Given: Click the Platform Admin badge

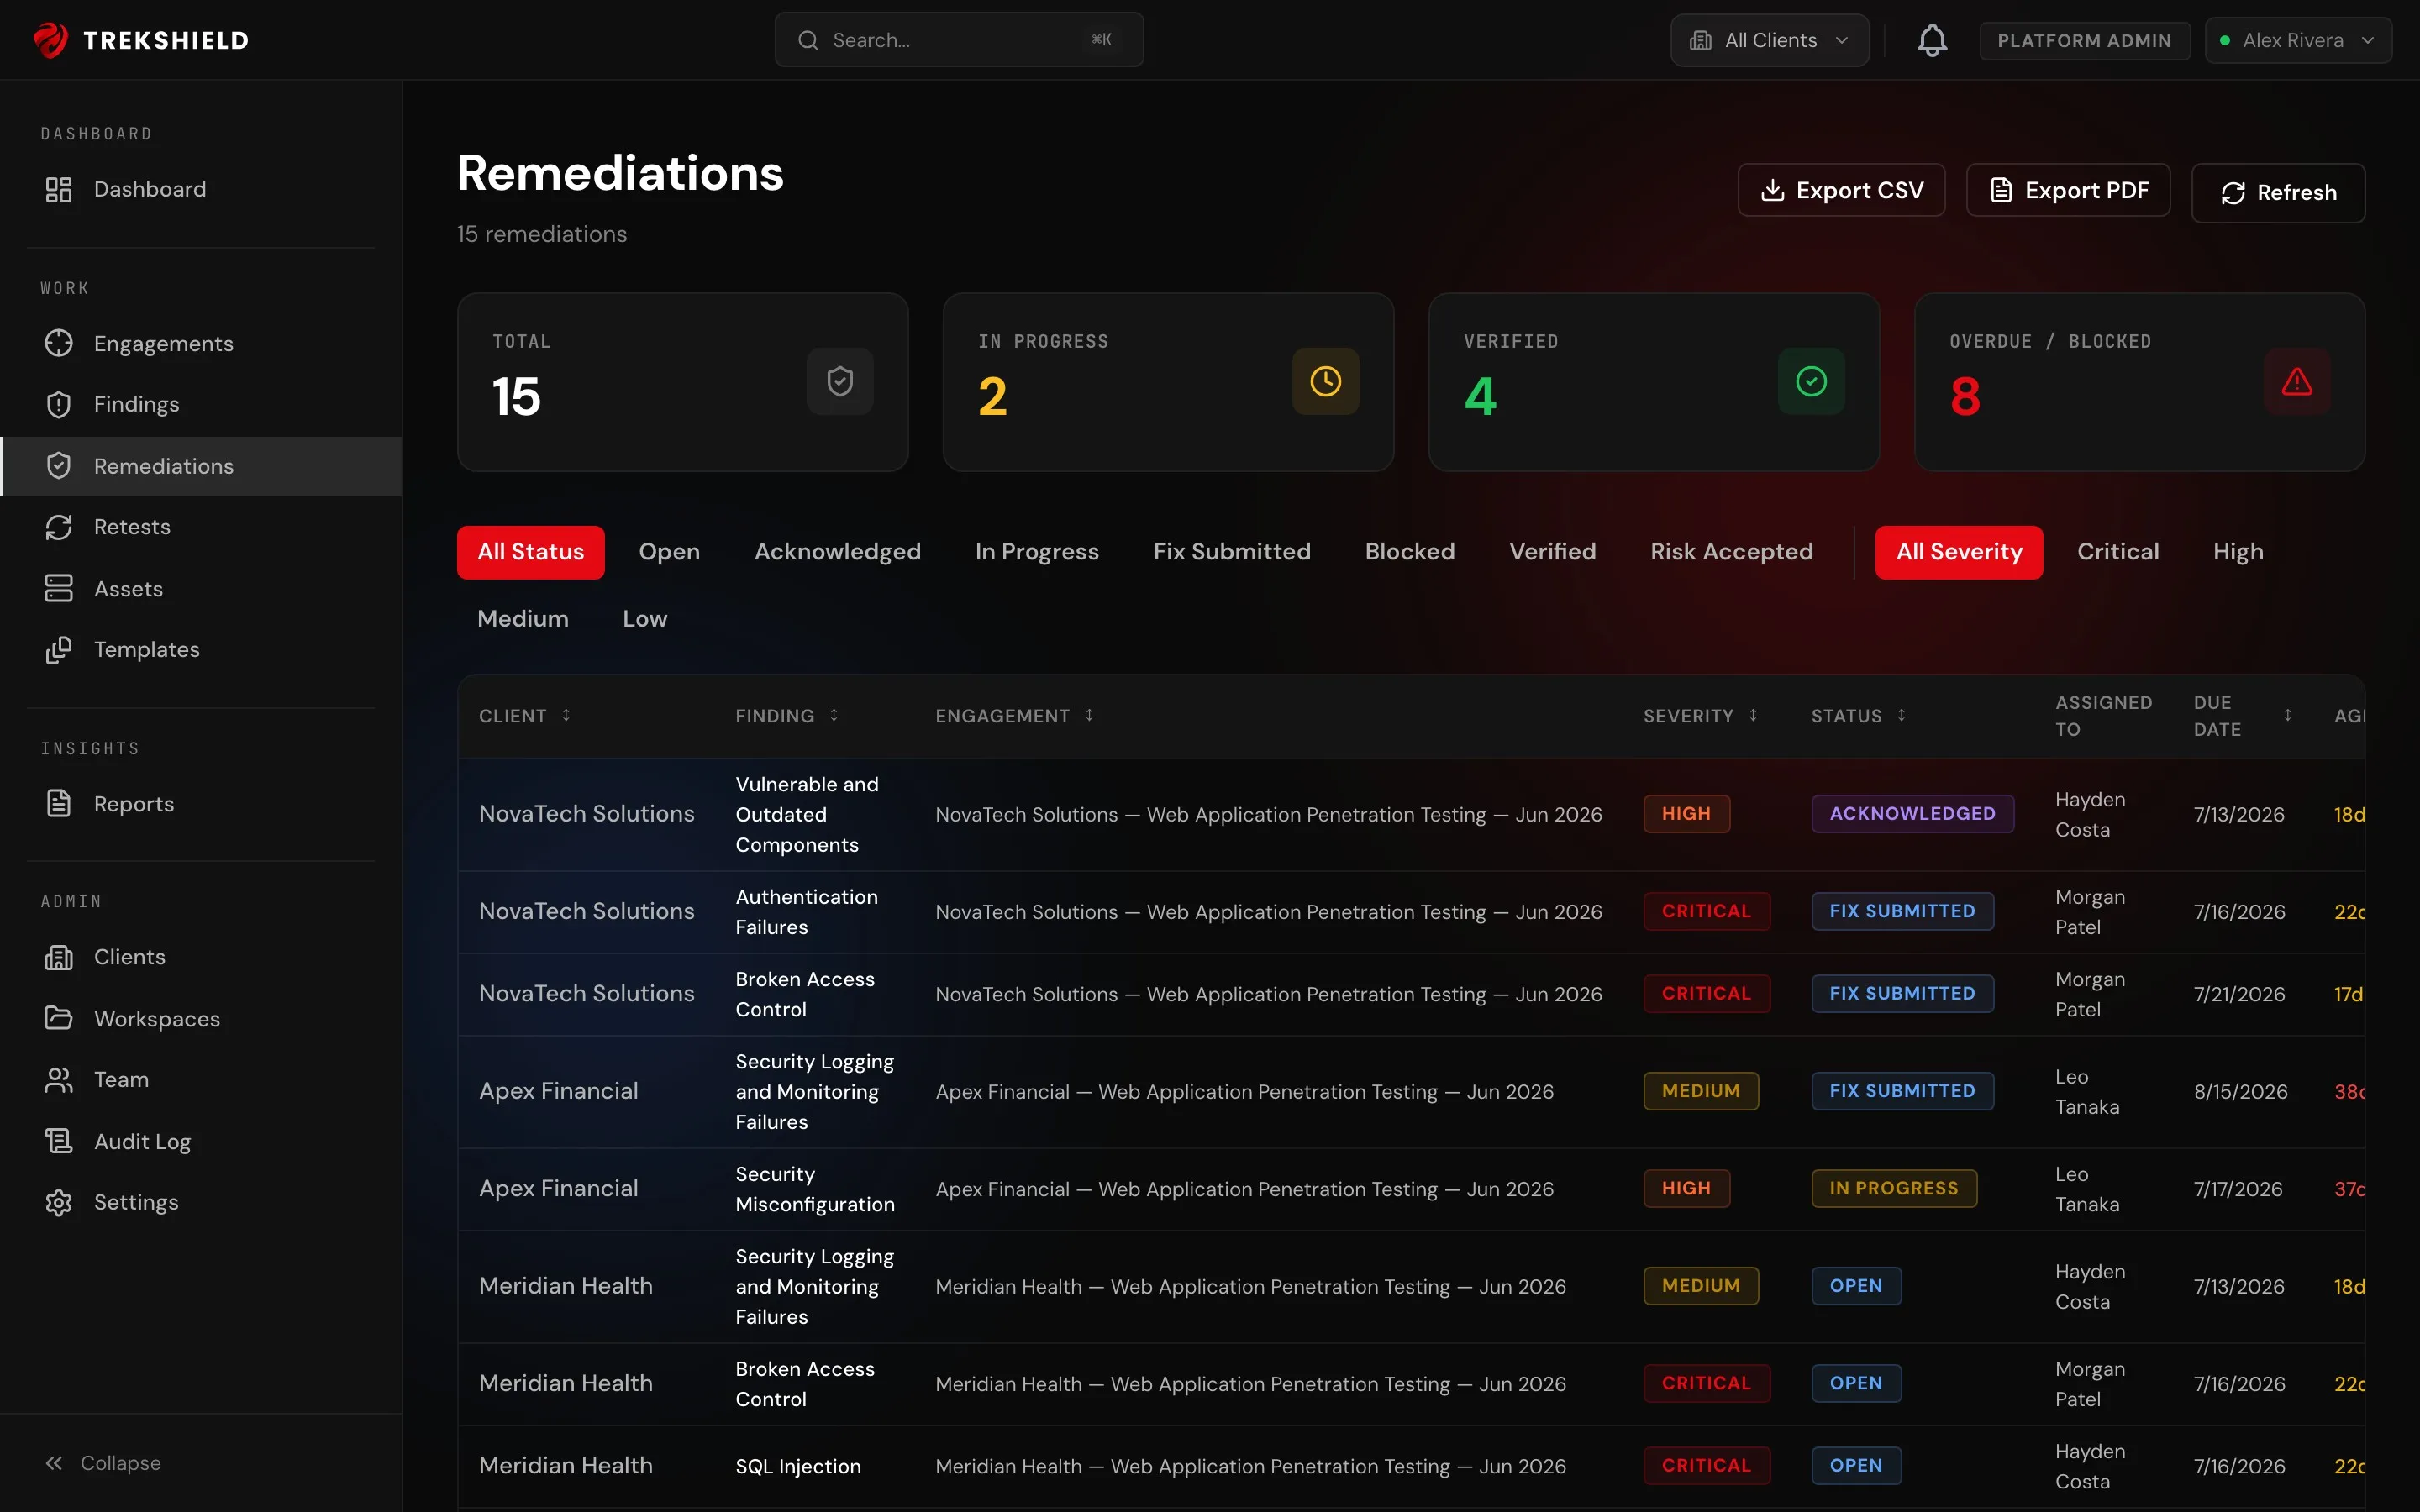Looking at the screenshot, I should (x=2084, y=40).
